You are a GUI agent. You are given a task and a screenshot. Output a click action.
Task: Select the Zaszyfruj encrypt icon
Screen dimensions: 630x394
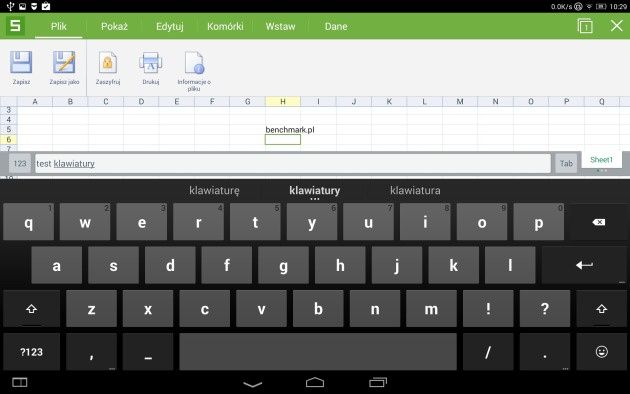[x=108, y=62]
